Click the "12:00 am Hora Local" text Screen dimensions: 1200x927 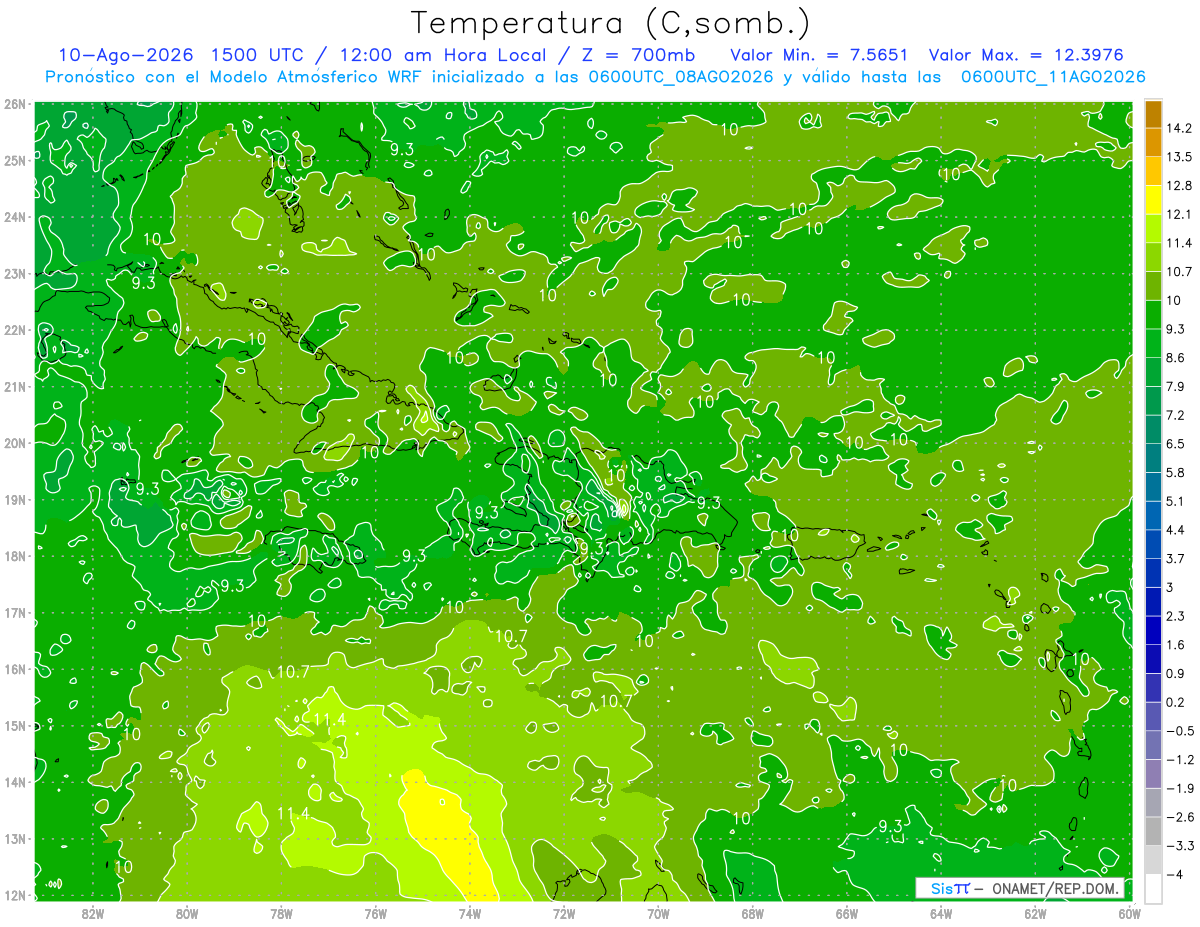443,55
